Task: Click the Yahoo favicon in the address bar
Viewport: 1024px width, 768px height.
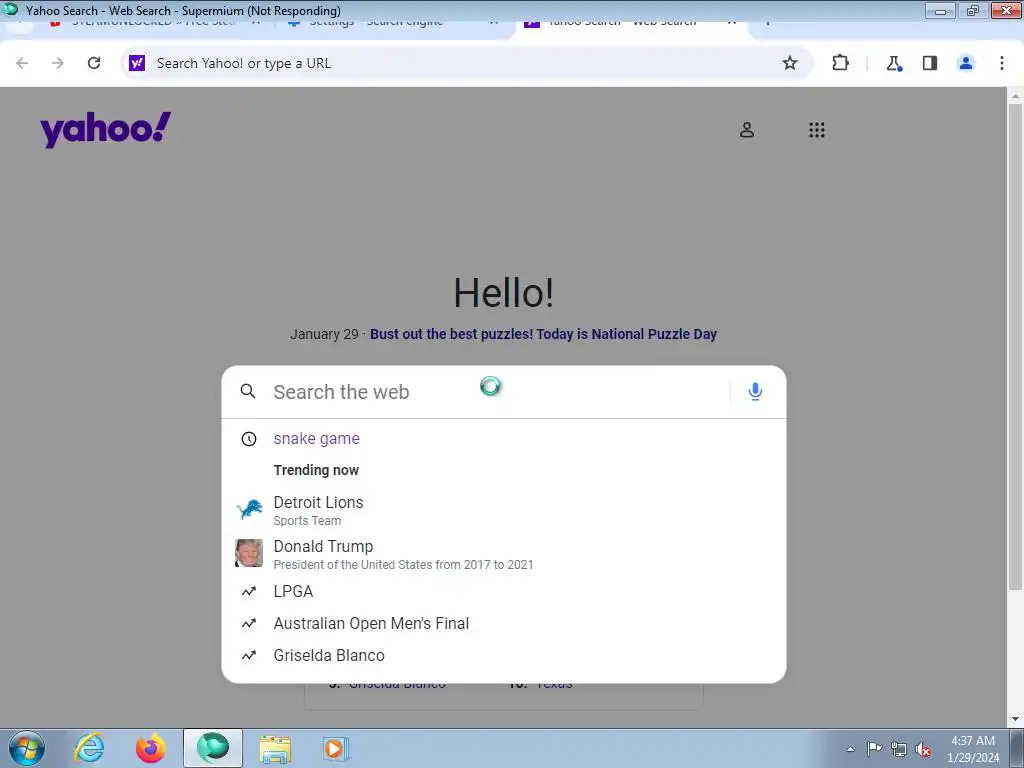Action: click(x=137, y=63)
